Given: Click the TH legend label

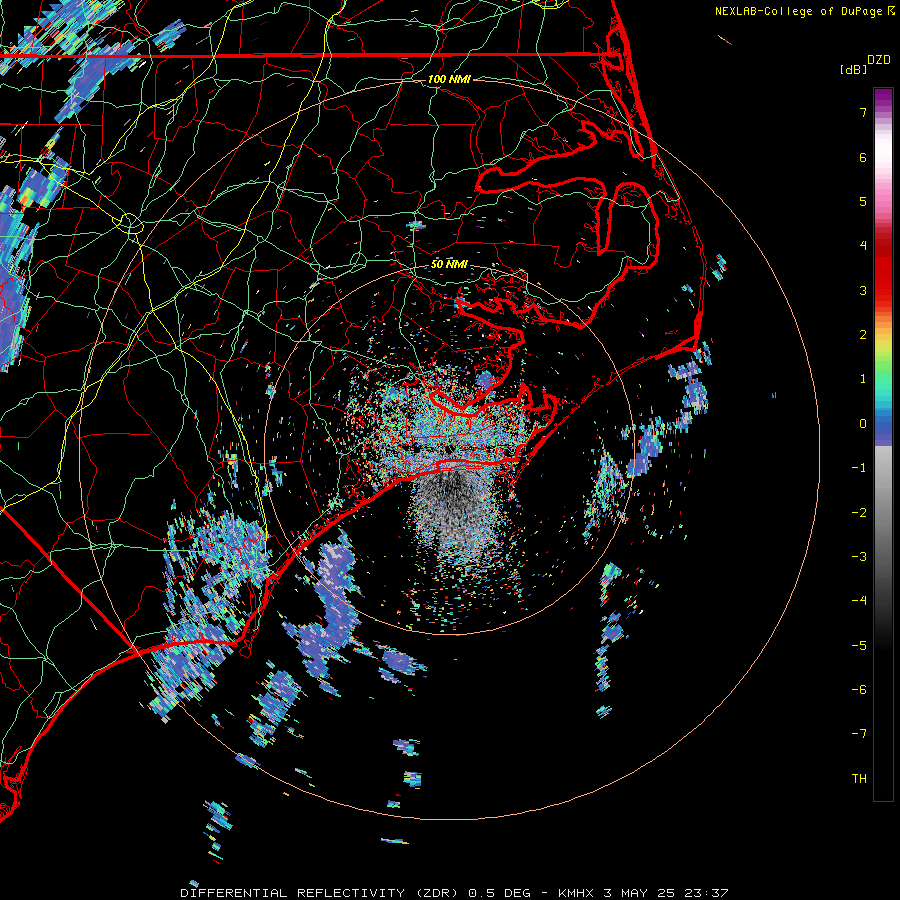Looking at the screenshot, I should click(x=859, y=779).
